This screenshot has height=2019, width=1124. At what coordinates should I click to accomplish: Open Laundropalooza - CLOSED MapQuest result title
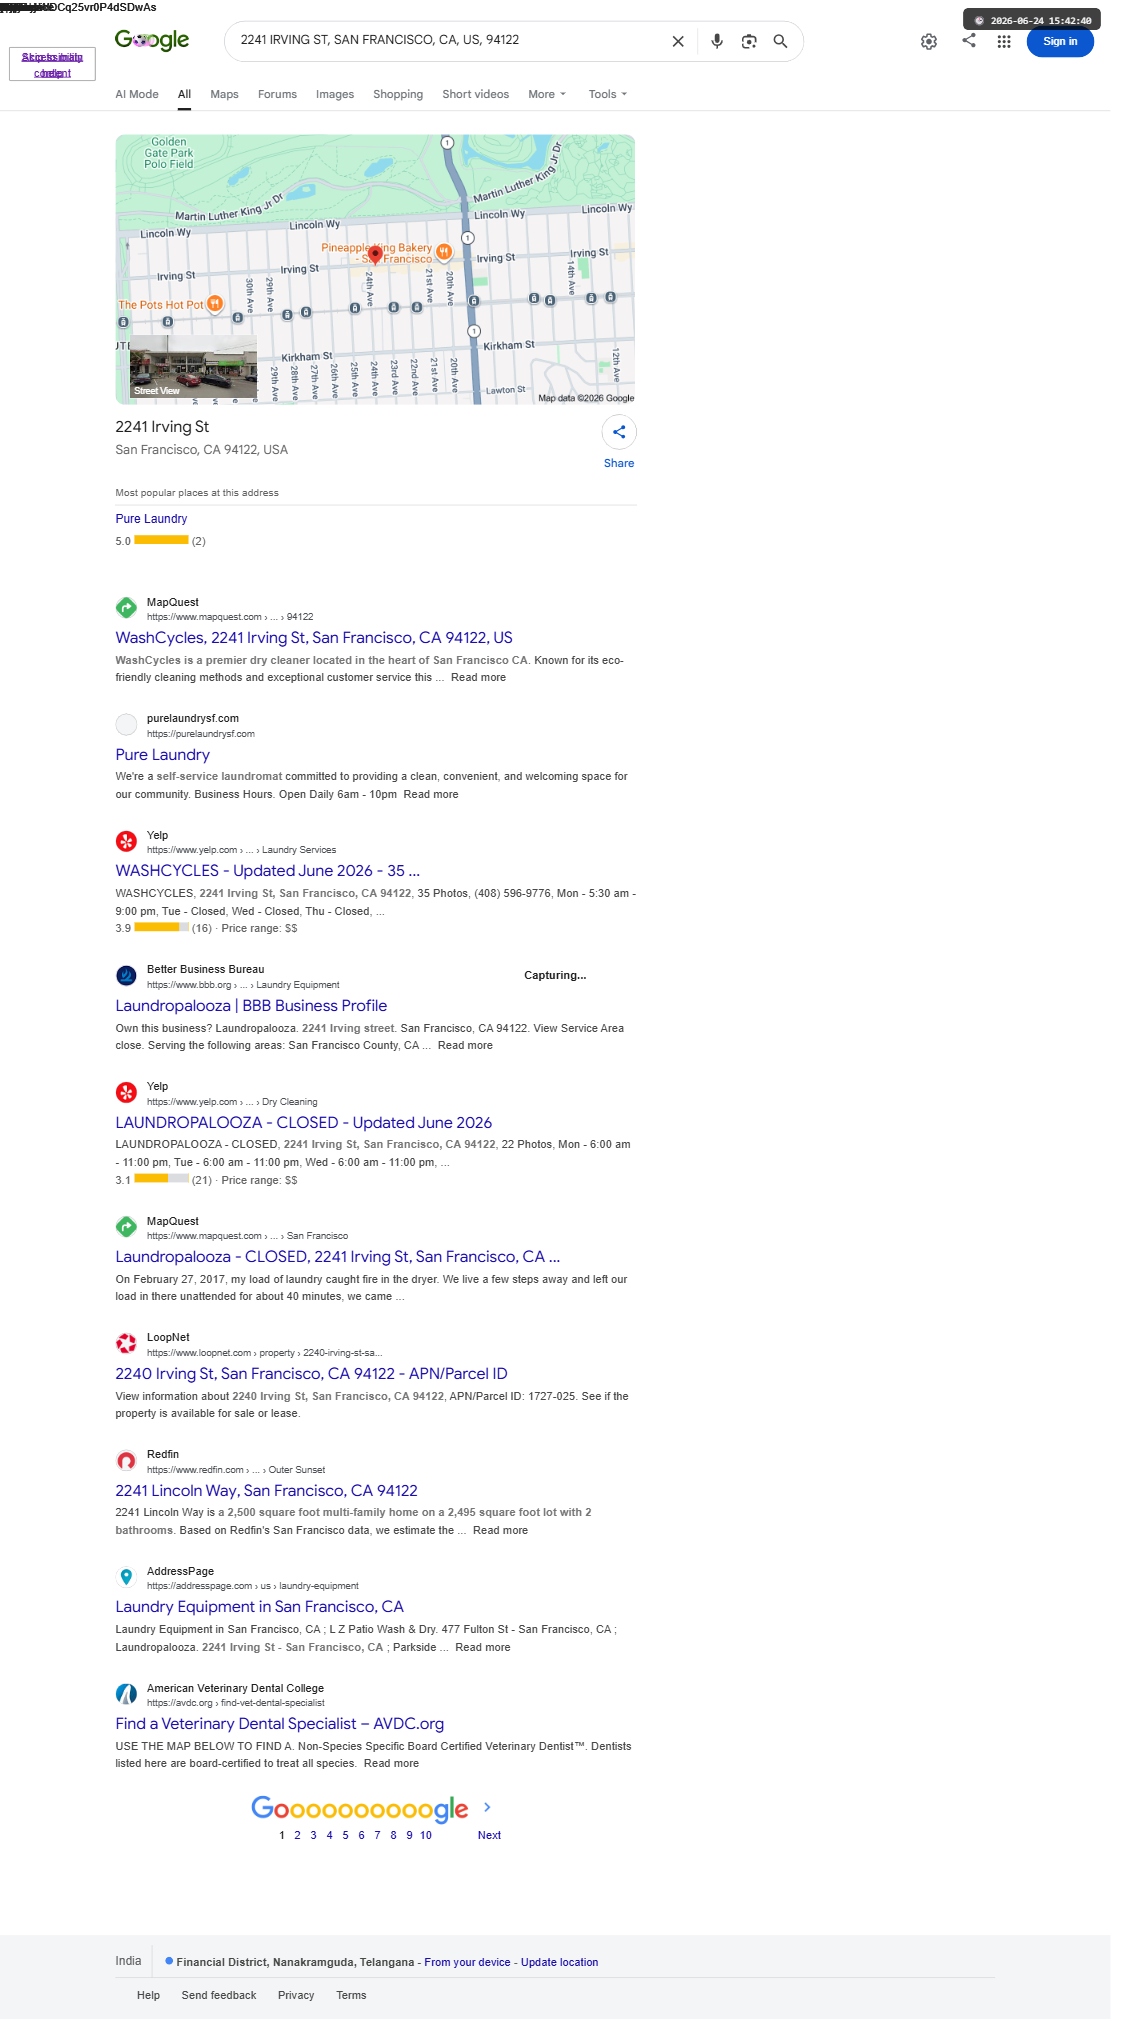click(x=338, y=1256)
